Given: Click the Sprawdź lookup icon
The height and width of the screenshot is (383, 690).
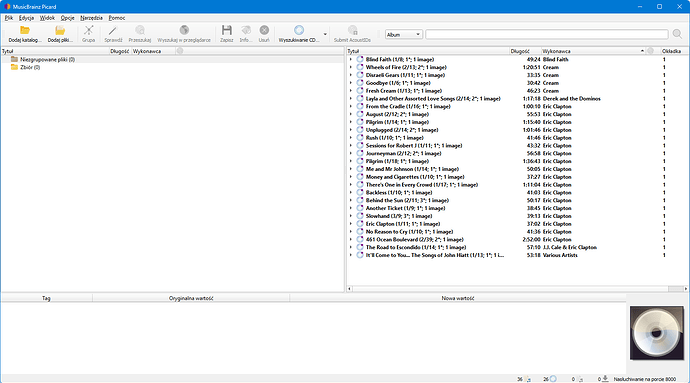Looking at the screenshot, I should click(113, 30).
